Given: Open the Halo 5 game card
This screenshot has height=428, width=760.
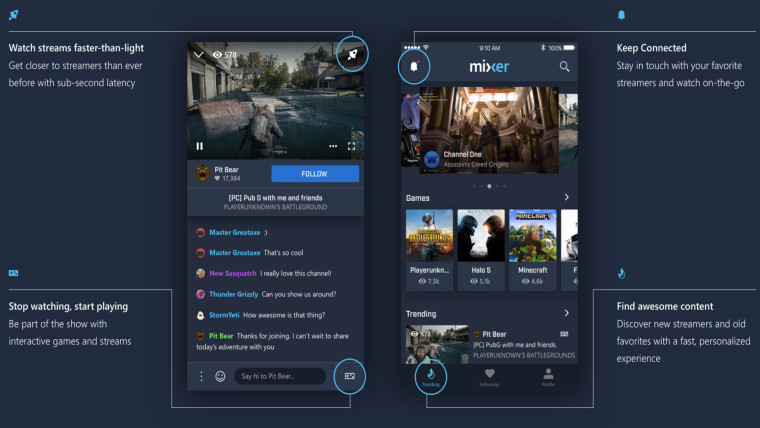Looking at the screenshot, I should tap(481, 250).
